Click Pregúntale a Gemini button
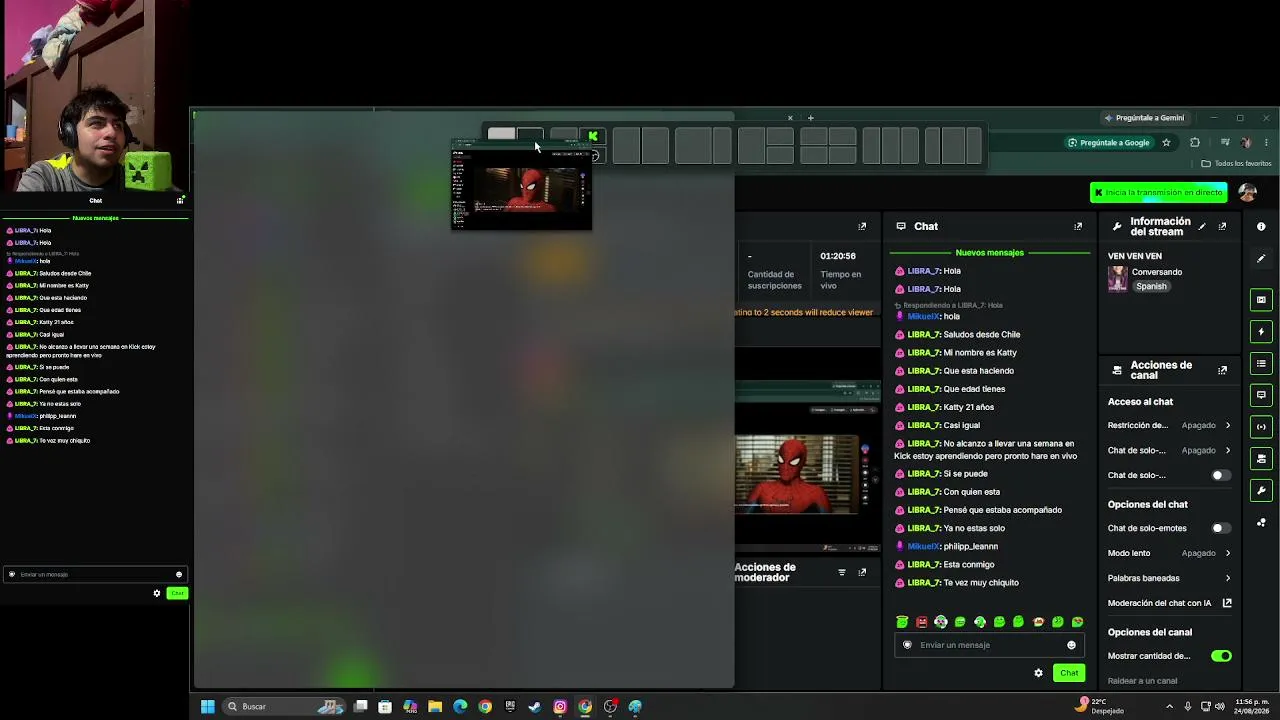Screen dimensions: 1280x720 [x=1144, y=118]
